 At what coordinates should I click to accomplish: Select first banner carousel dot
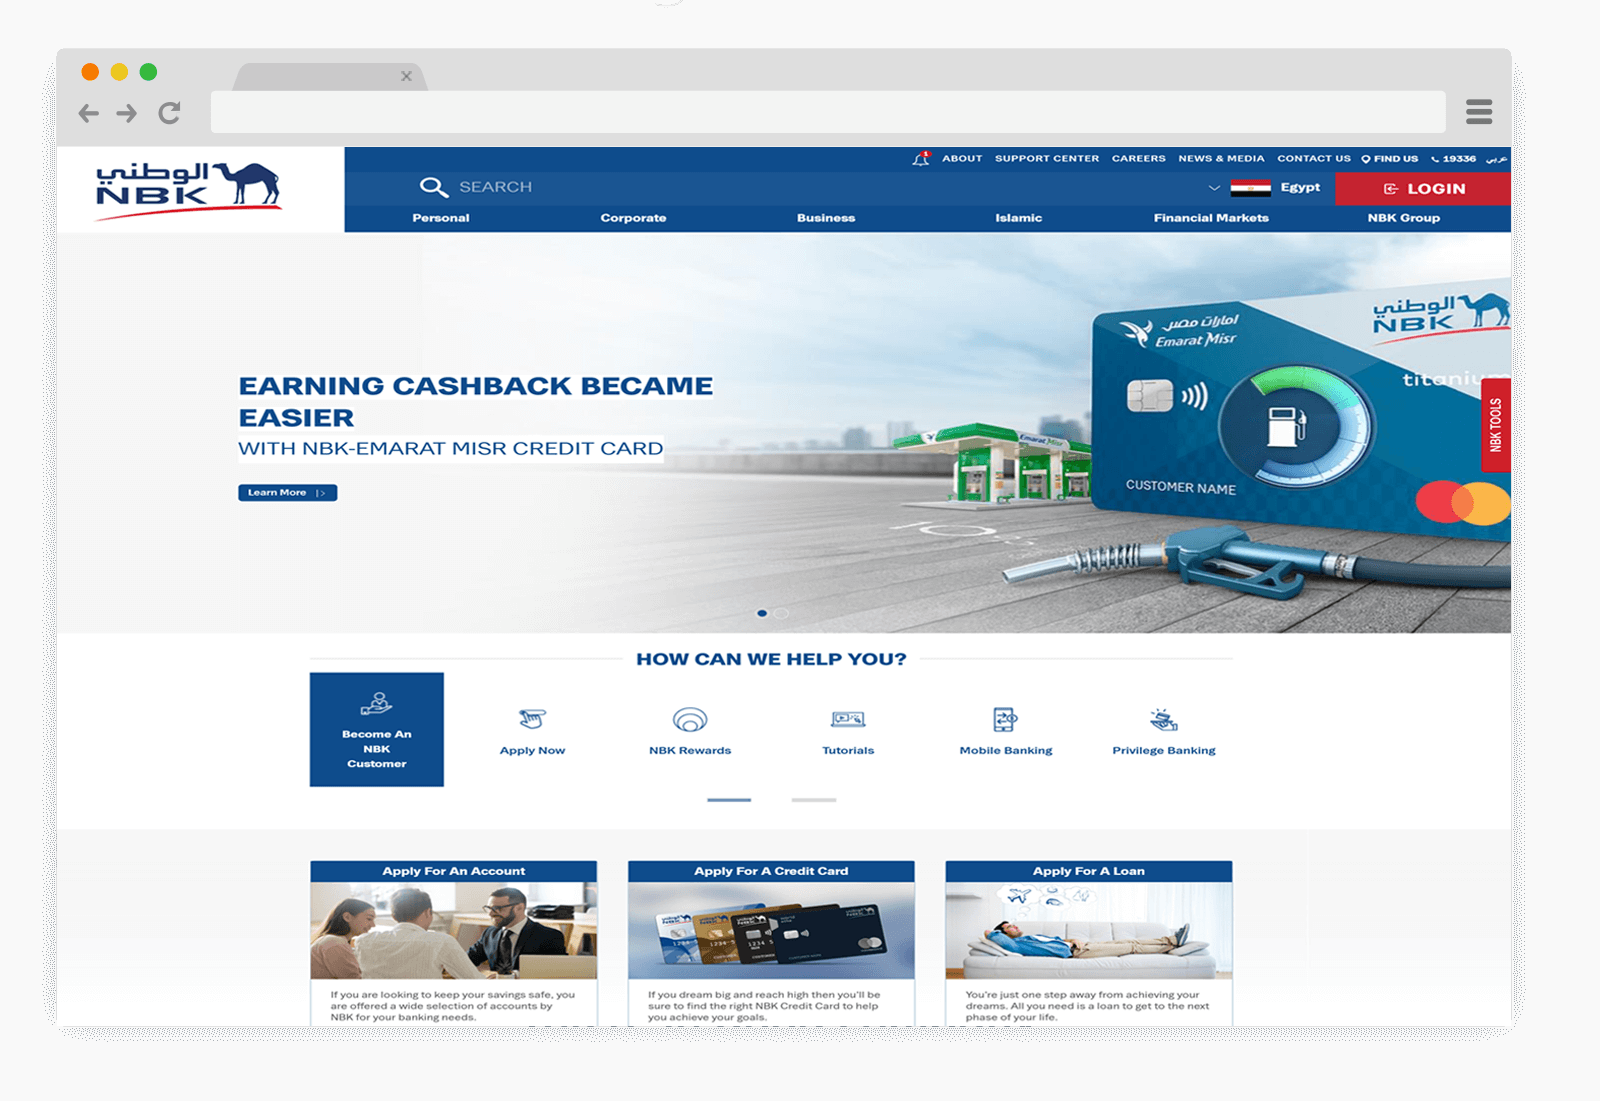(762, 613)
